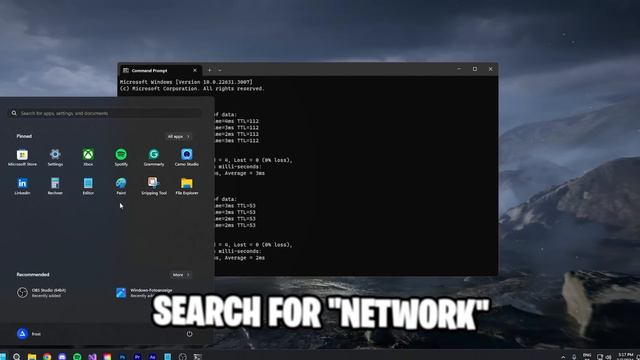The width and height of the screenshot is (640, 360).
Task: Open the Snipping Tool app
Action: [154, 186]
